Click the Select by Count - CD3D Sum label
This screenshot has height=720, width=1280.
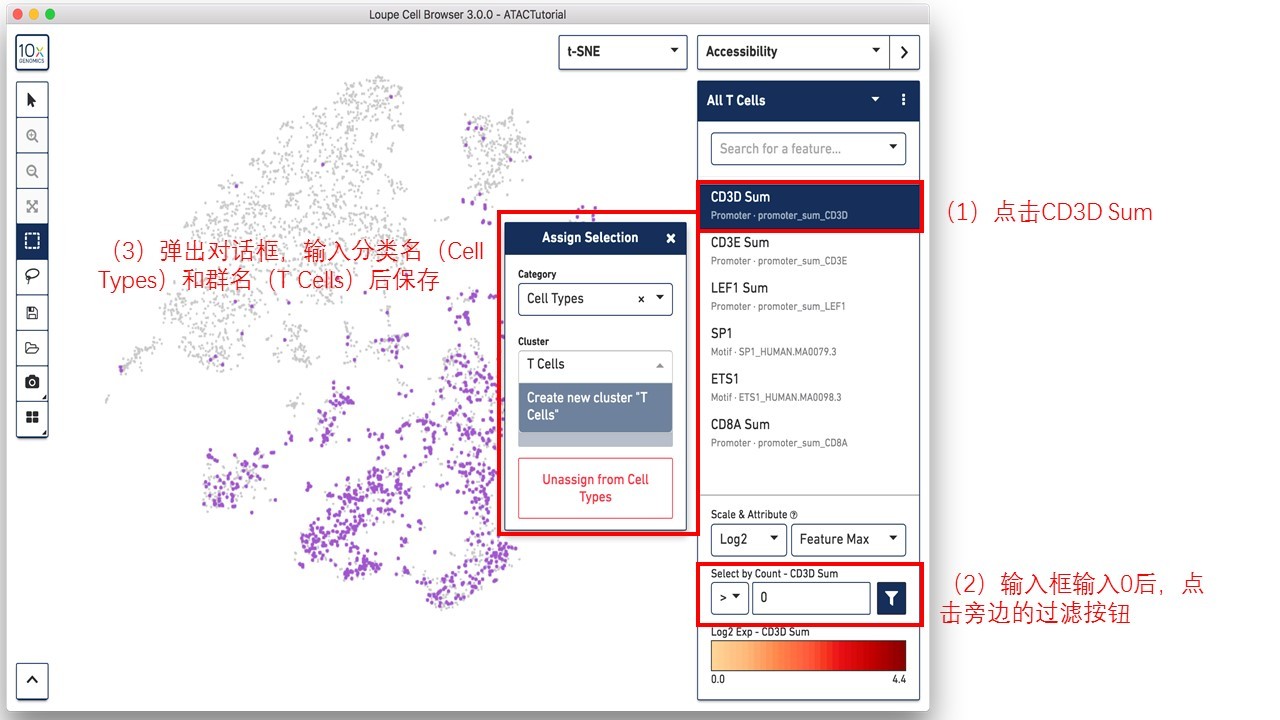[x=774, y=574]
